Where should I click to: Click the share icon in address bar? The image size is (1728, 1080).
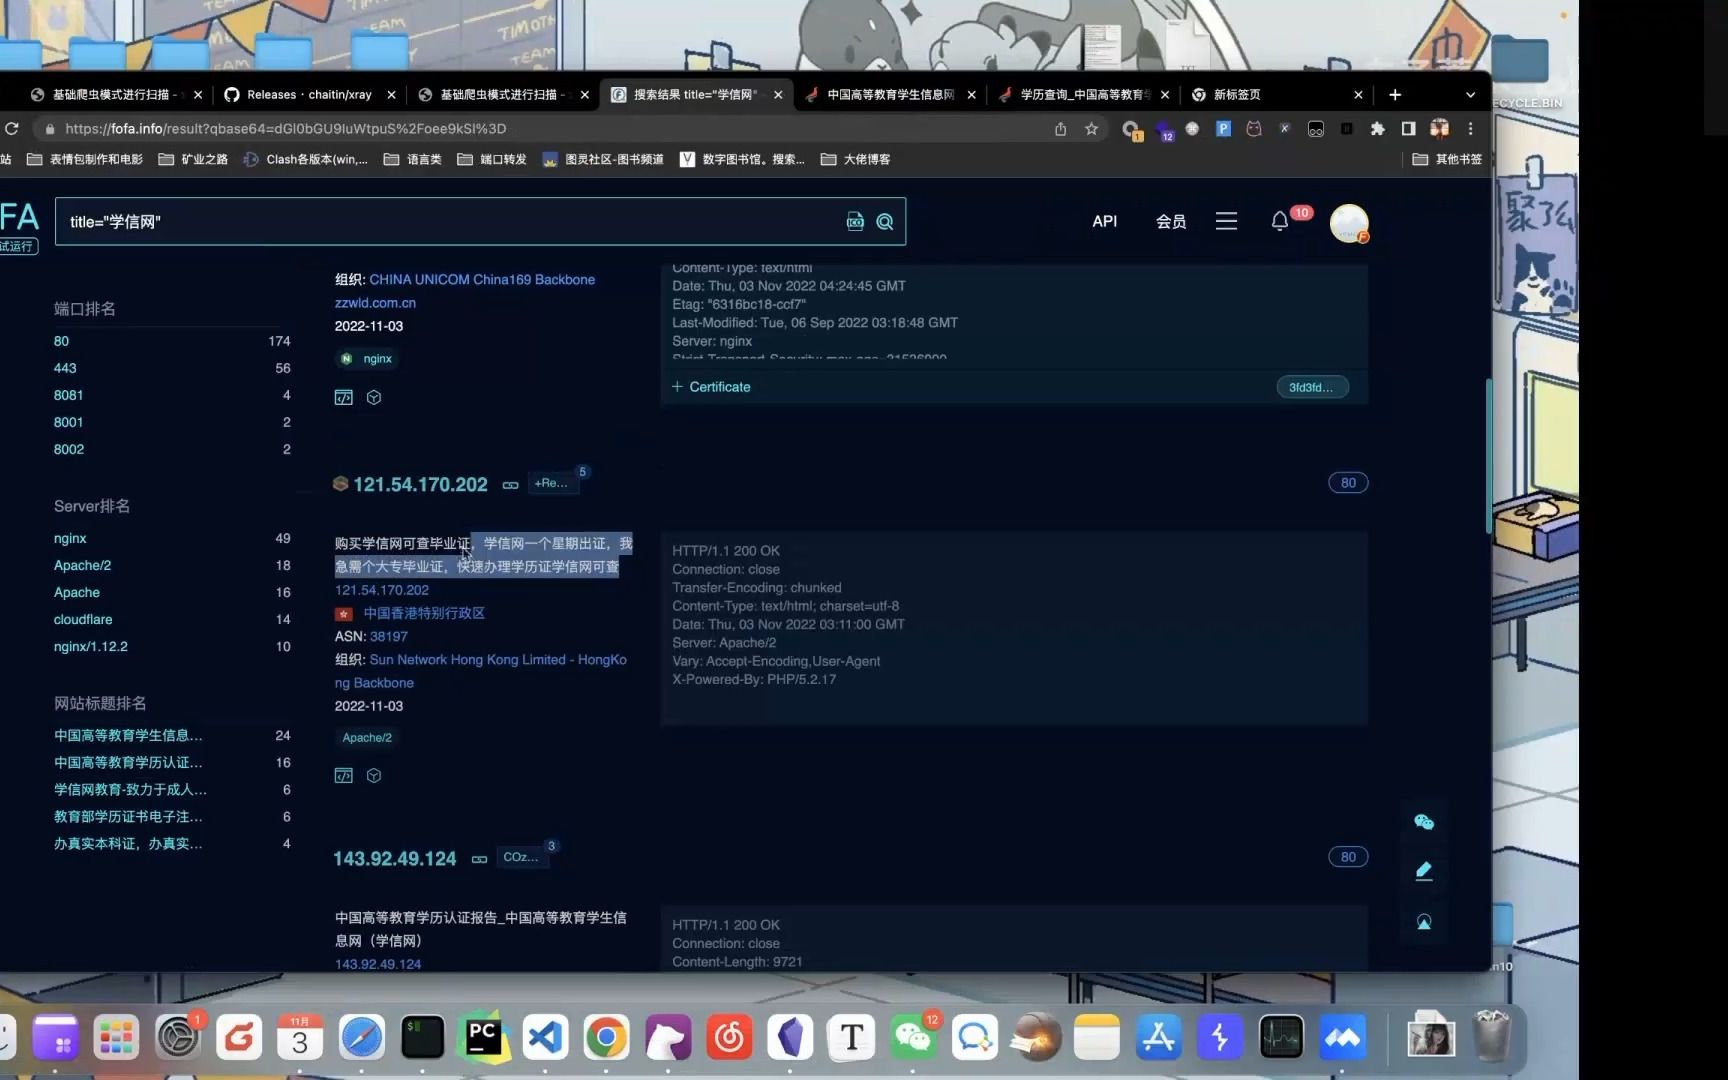[1060, 129]
